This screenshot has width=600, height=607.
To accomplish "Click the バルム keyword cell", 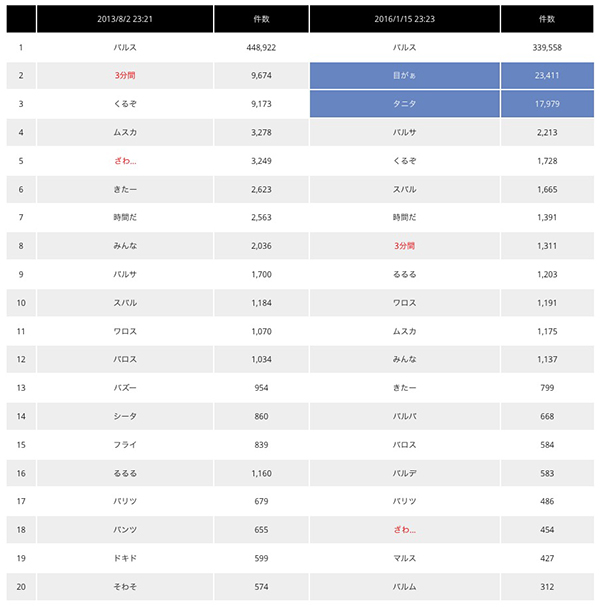I will click(x=405, y=586).
